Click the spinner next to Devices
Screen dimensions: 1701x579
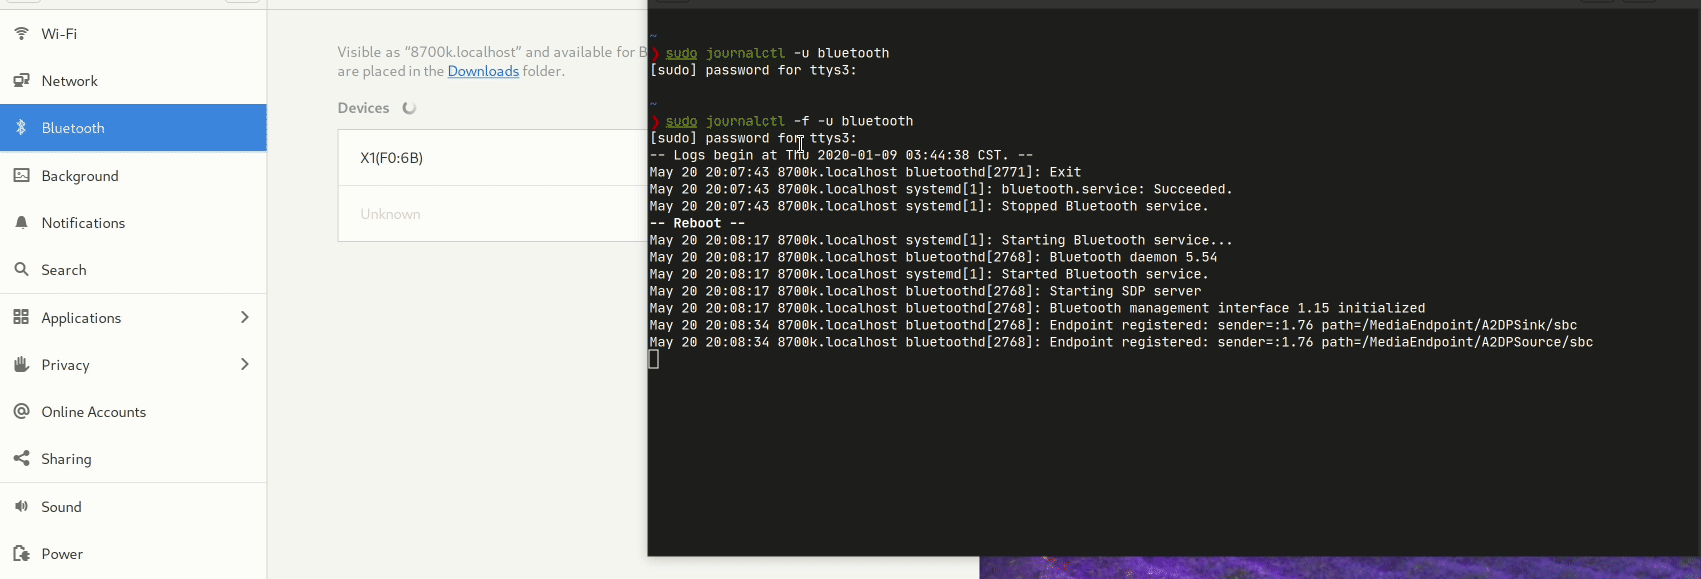pos(409,108)
